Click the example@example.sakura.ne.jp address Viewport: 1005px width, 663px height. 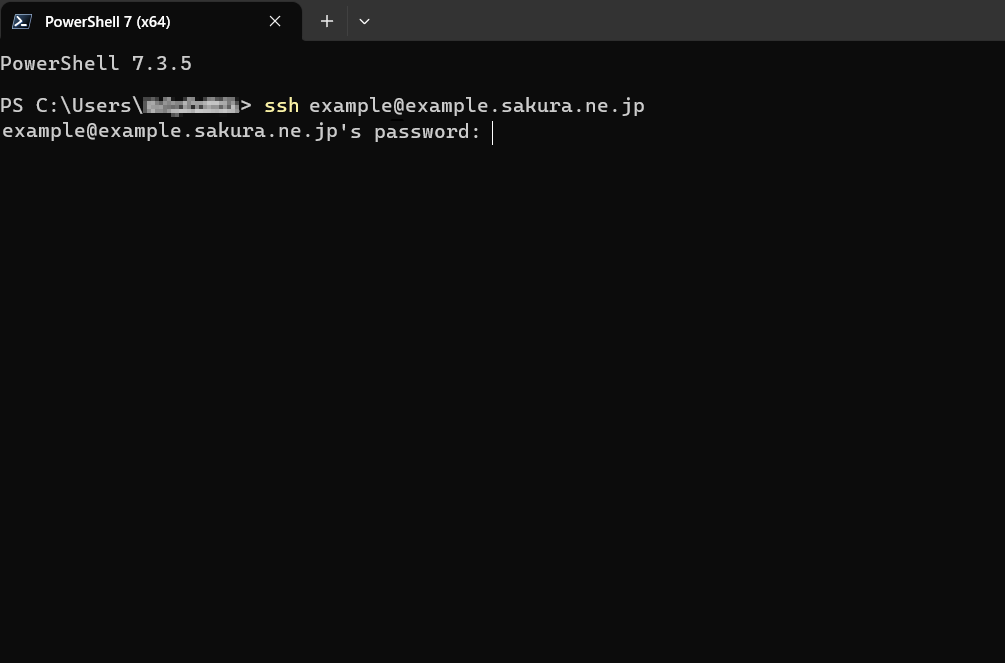(475, 105)
